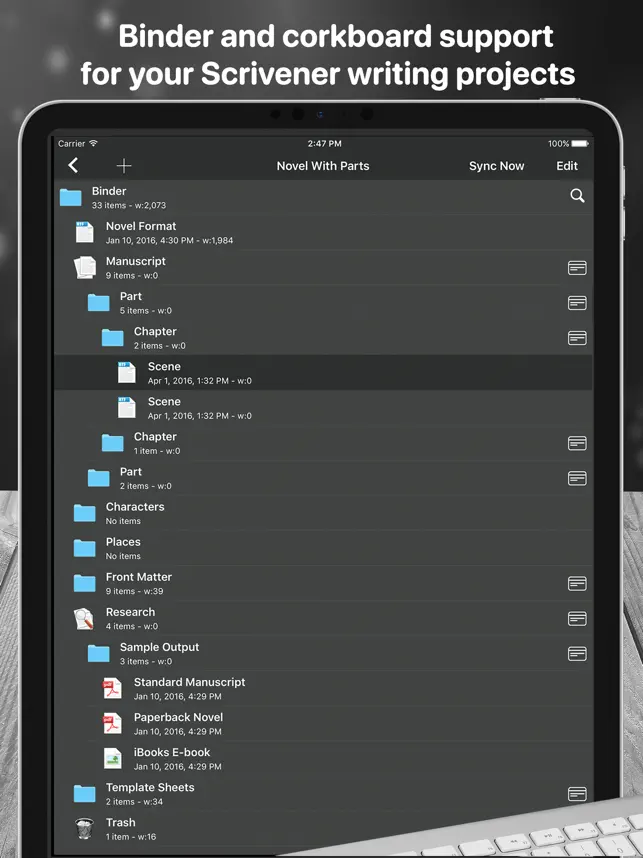Select the Places label

click(x=123, y=542)
